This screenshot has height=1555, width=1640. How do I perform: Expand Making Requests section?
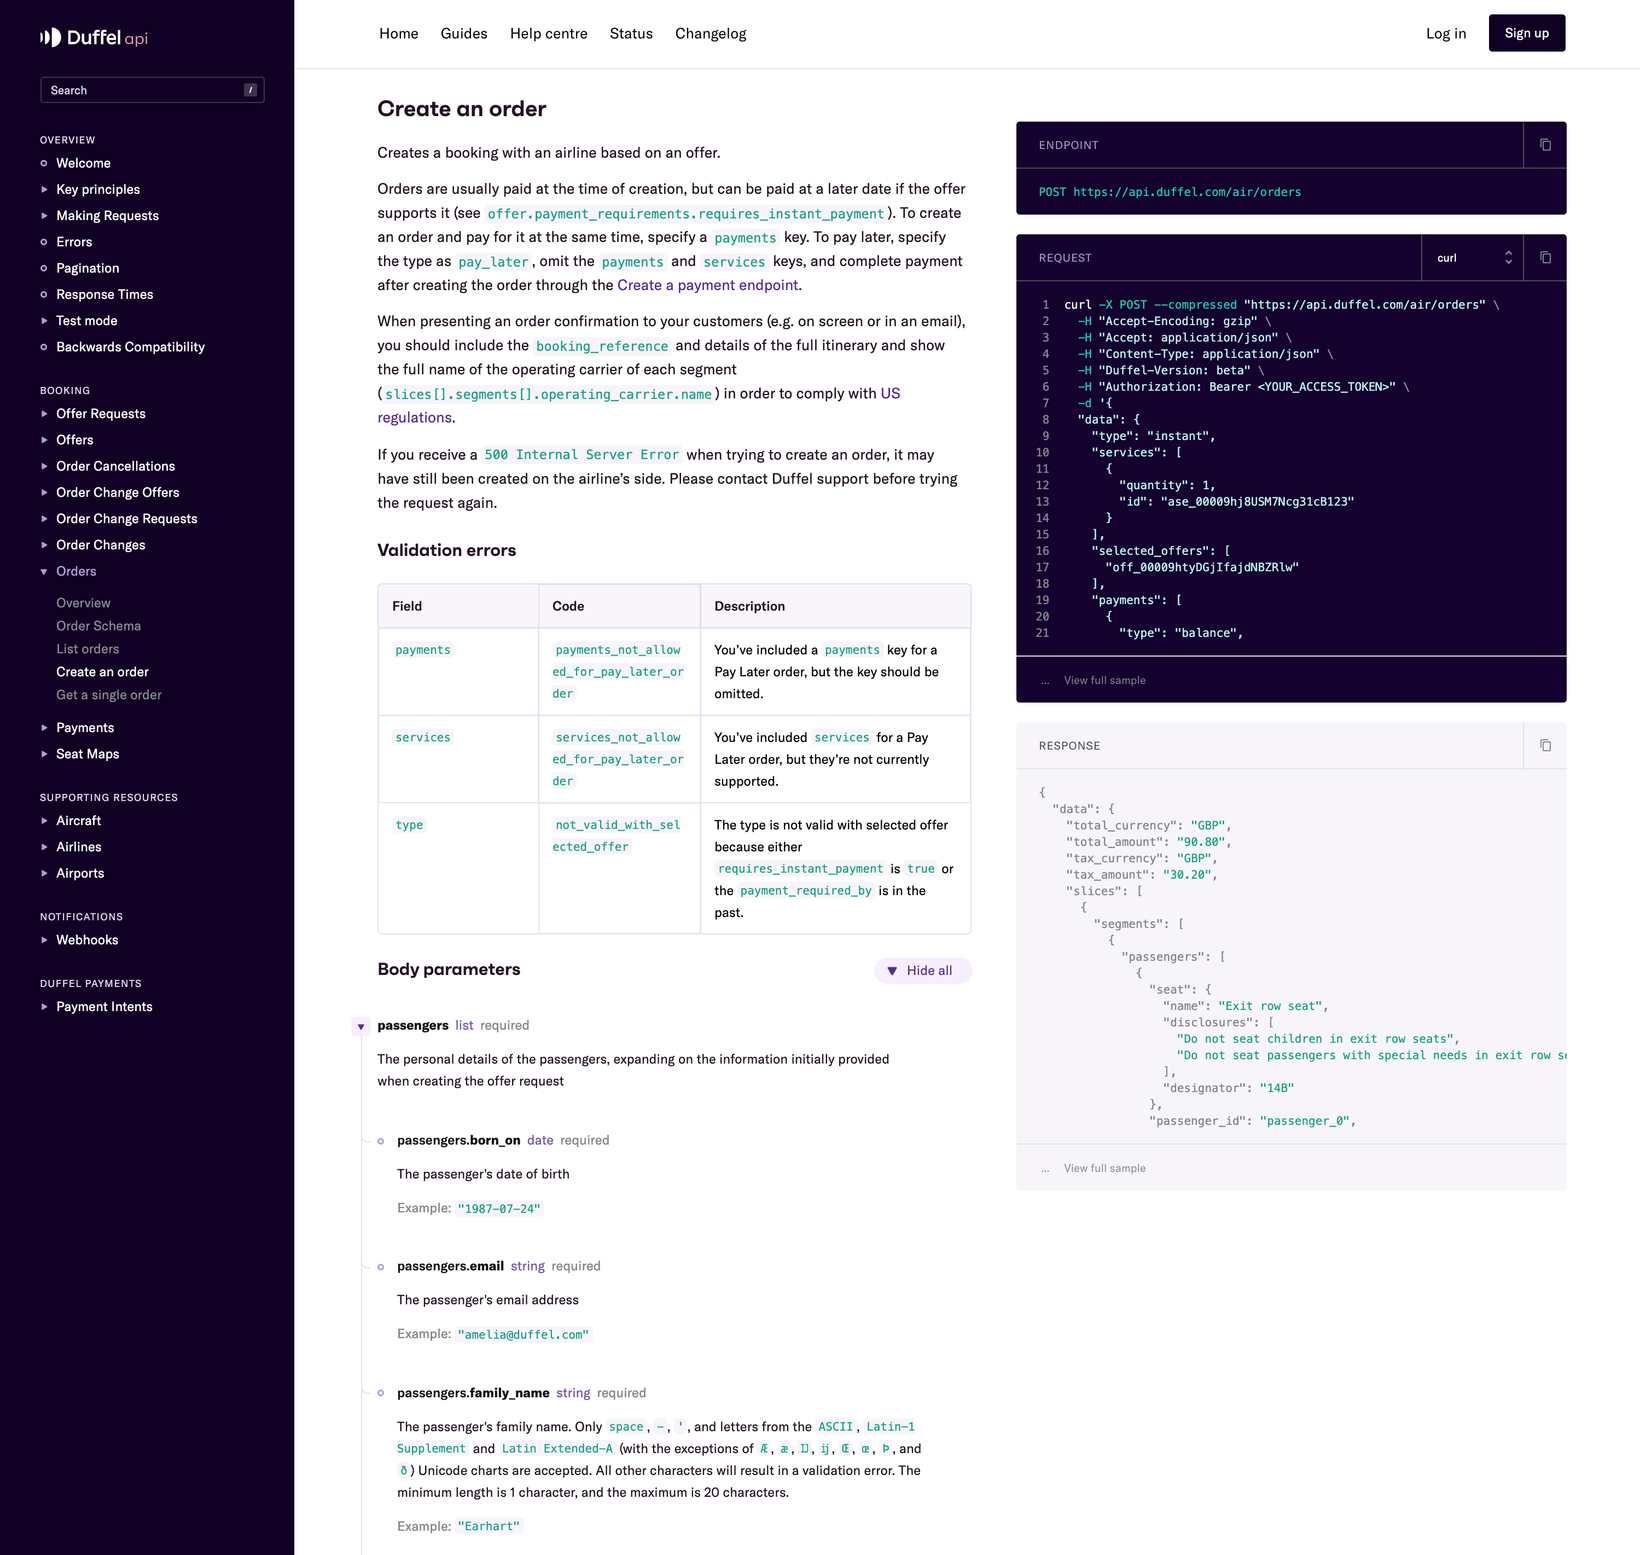pos(44,216)
